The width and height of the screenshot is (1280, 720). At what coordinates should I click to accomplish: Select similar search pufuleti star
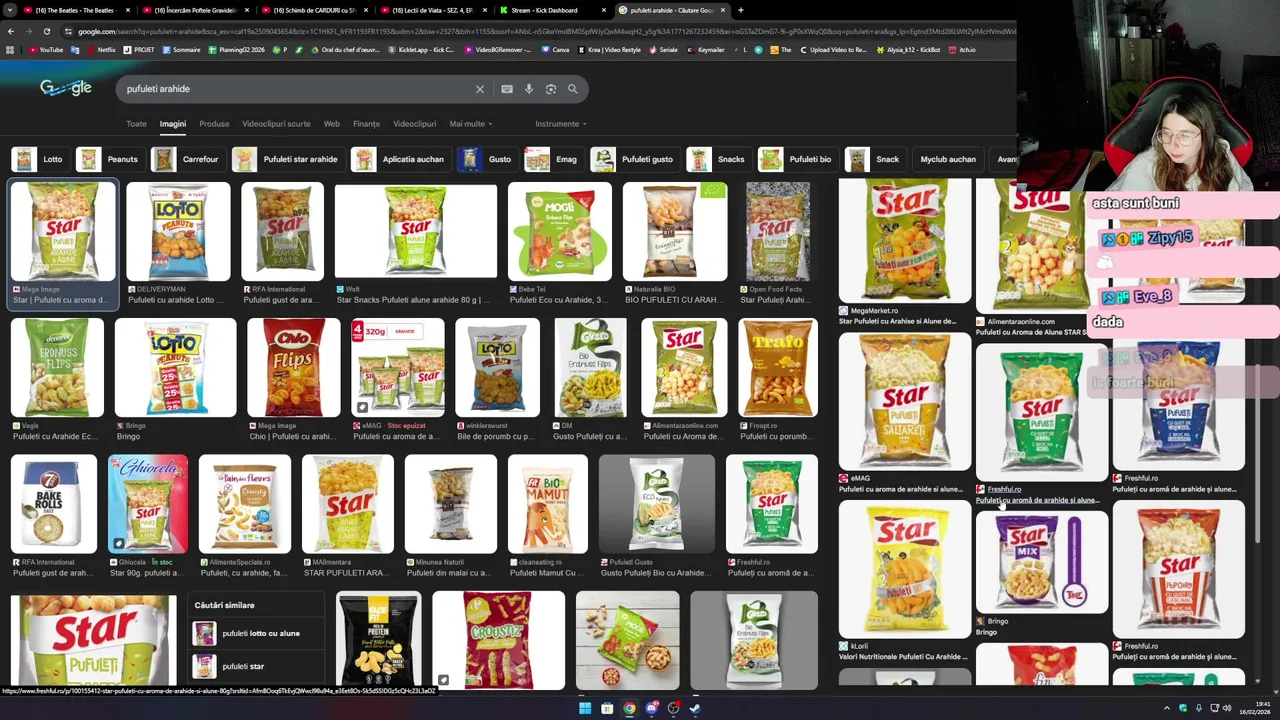point(256,666)
